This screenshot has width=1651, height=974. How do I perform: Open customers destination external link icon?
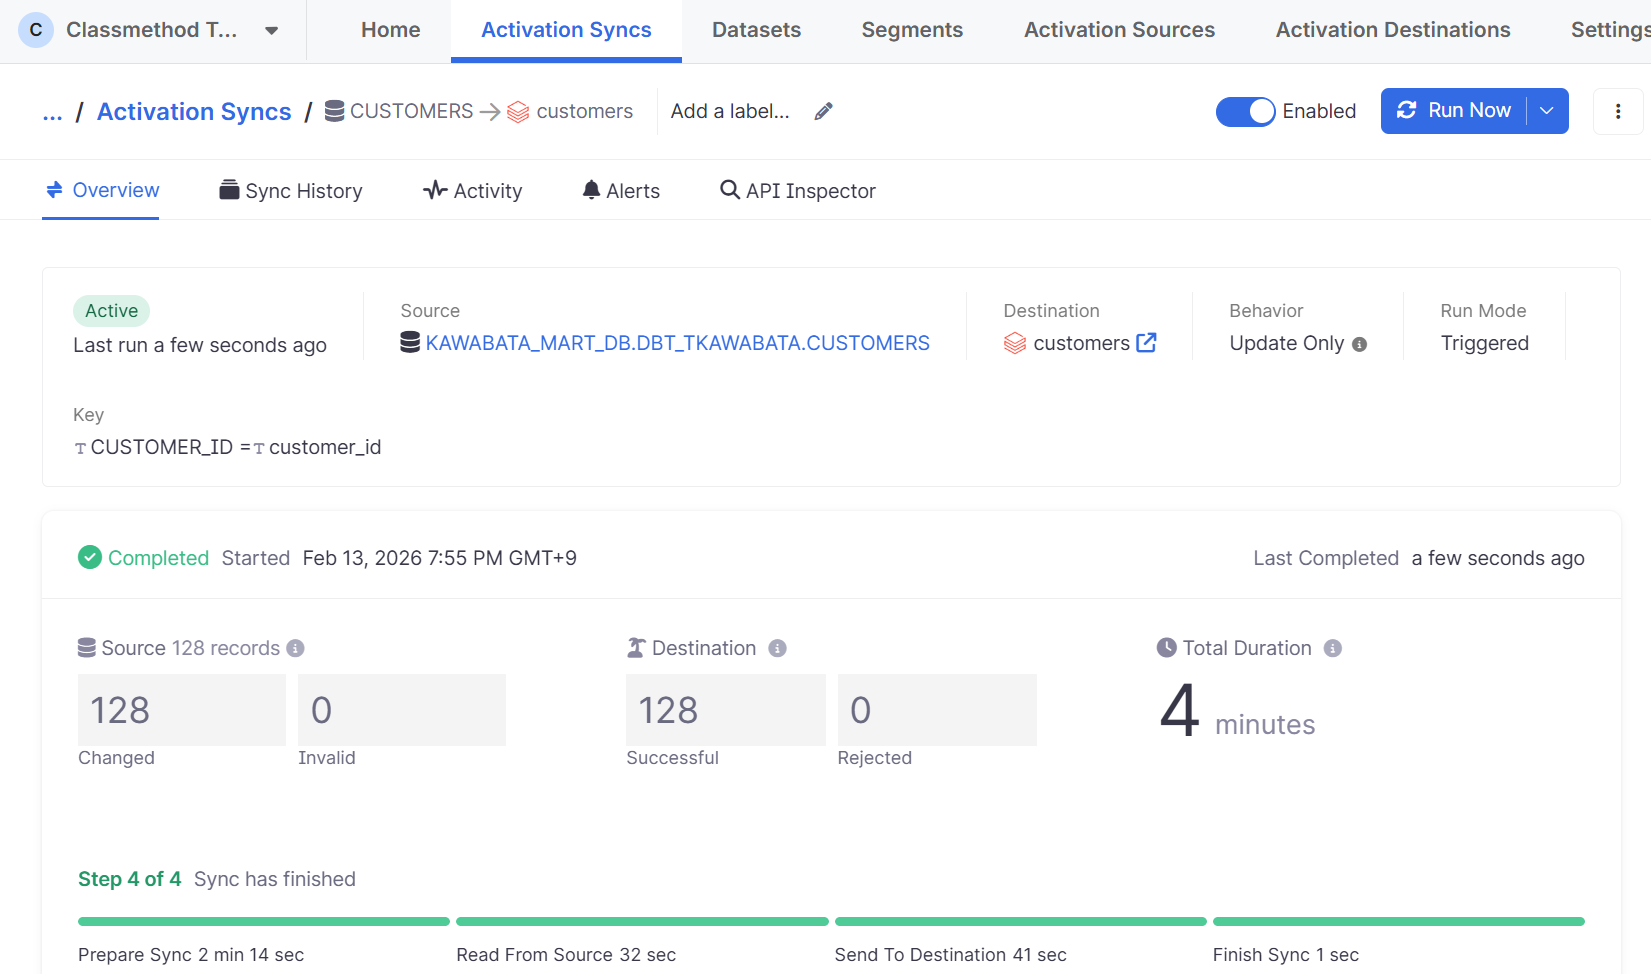[1146, 343]
